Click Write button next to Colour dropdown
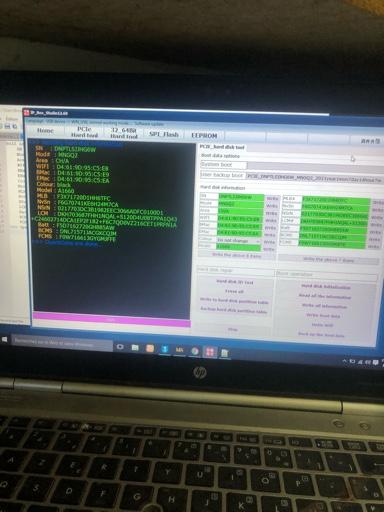The height and width of the screenshot is (512, 384). tap(269, 242)
